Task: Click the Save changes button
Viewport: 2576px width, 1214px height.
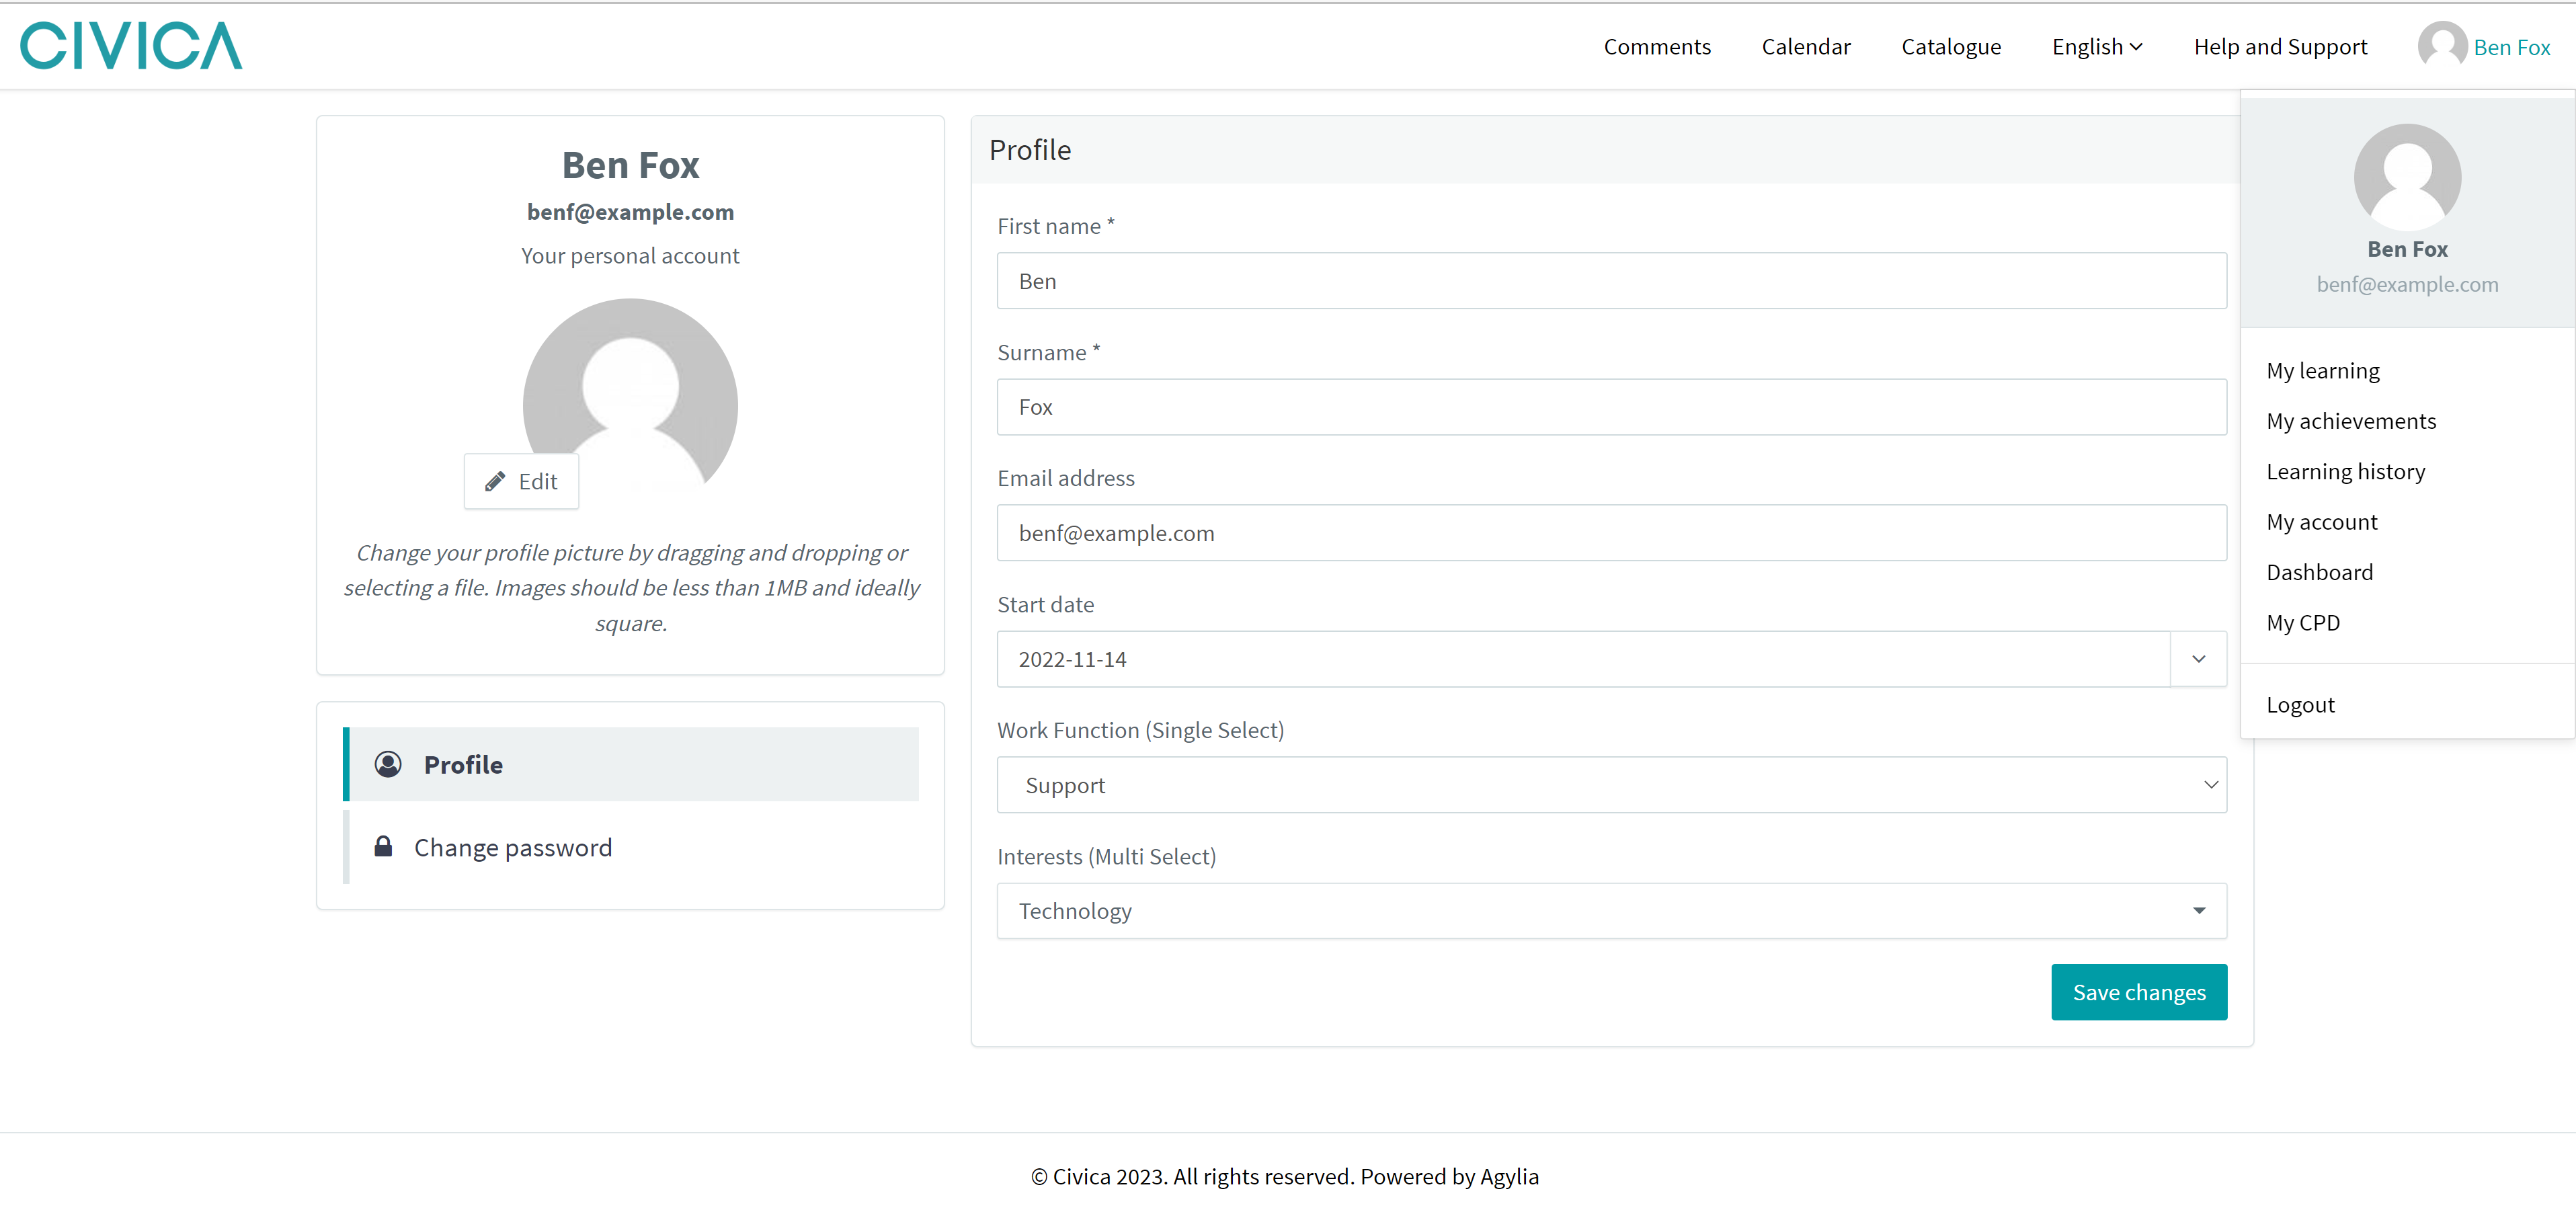Action: [2139, 992]
